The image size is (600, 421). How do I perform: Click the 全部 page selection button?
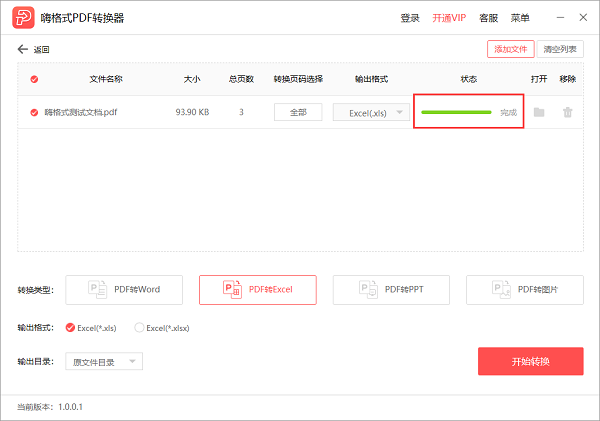[298, 112]
